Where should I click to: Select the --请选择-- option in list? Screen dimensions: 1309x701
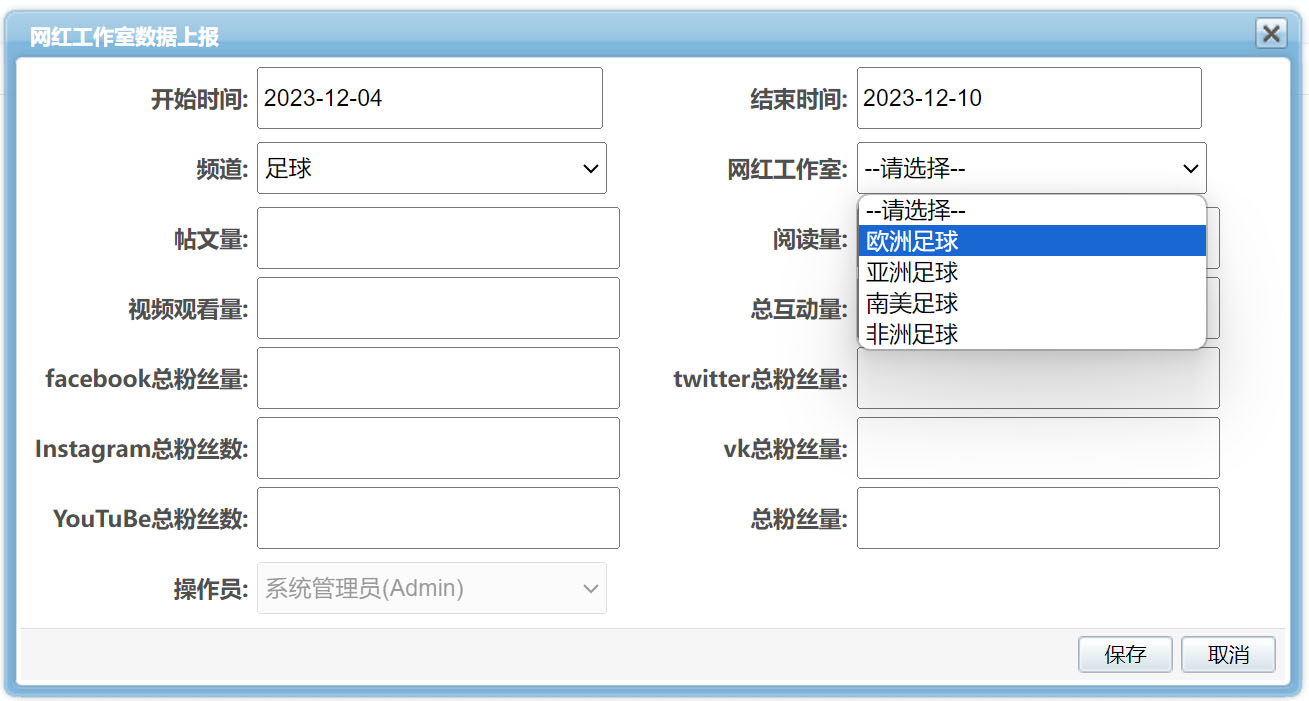click(x=1031, y=211)
